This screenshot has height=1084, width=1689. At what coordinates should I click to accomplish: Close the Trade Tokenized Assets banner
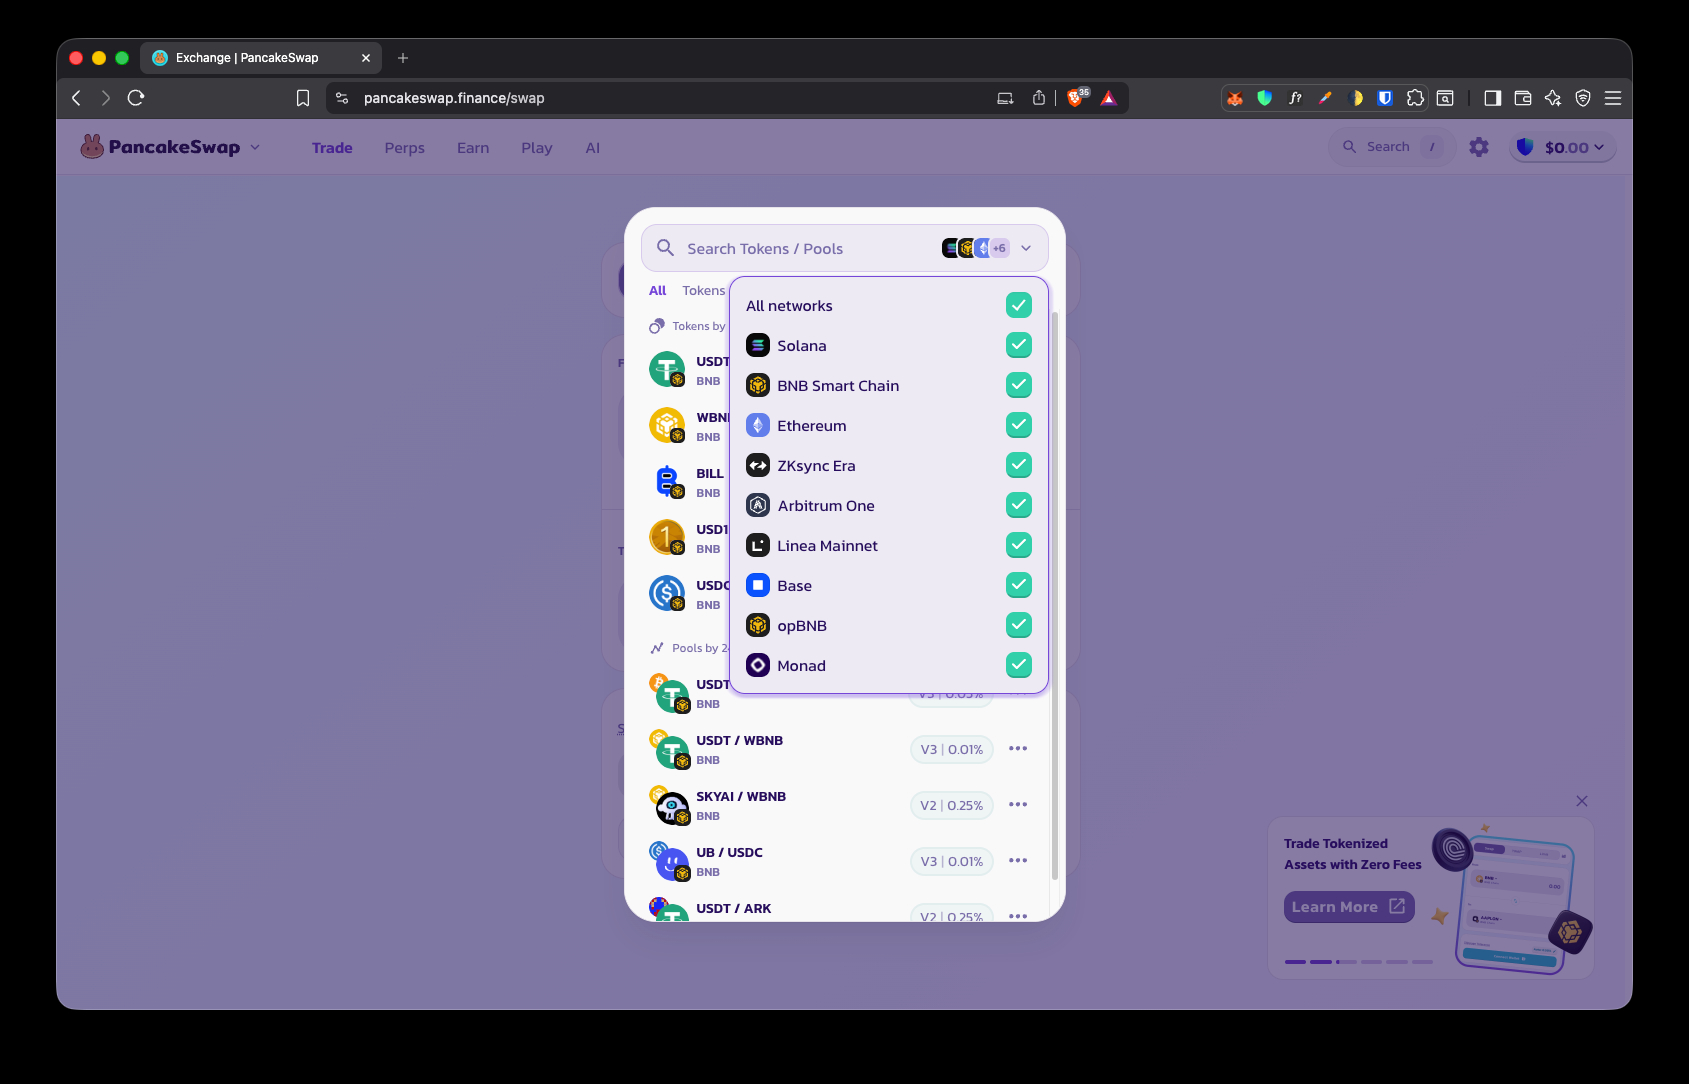1582,801
